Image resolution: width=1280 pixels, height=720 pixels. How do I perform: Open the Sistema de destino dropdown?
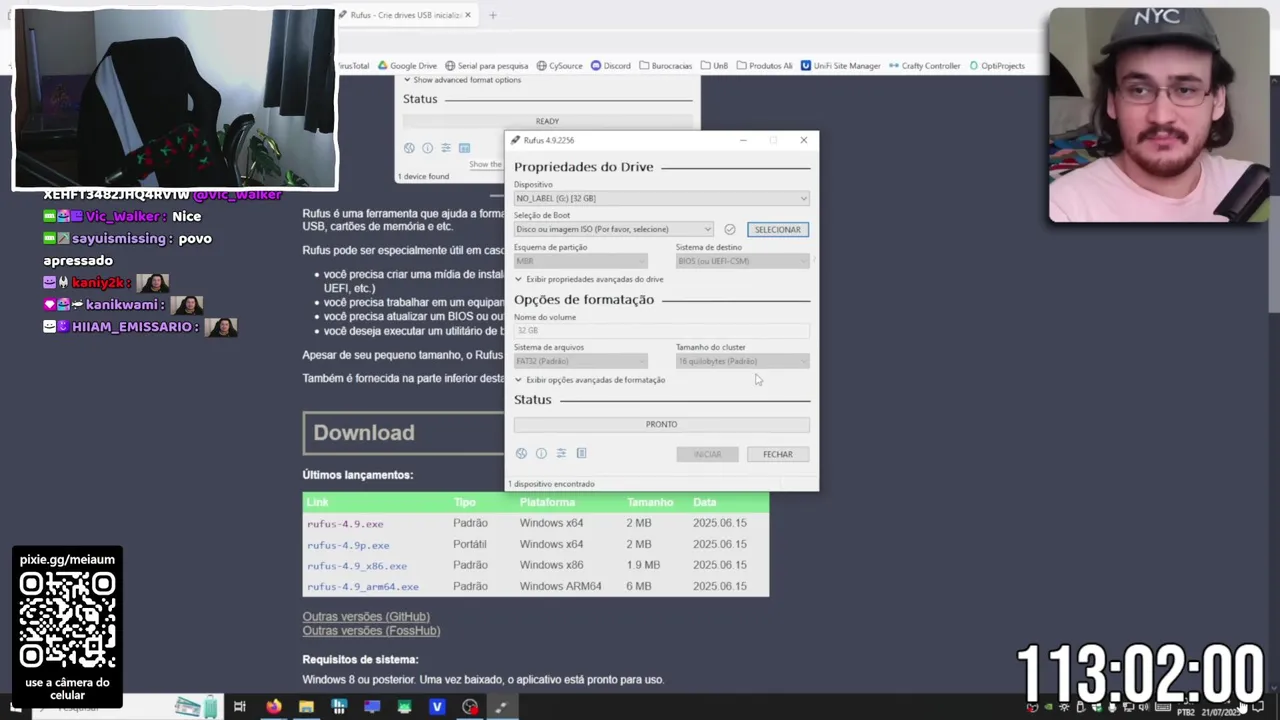742,261
